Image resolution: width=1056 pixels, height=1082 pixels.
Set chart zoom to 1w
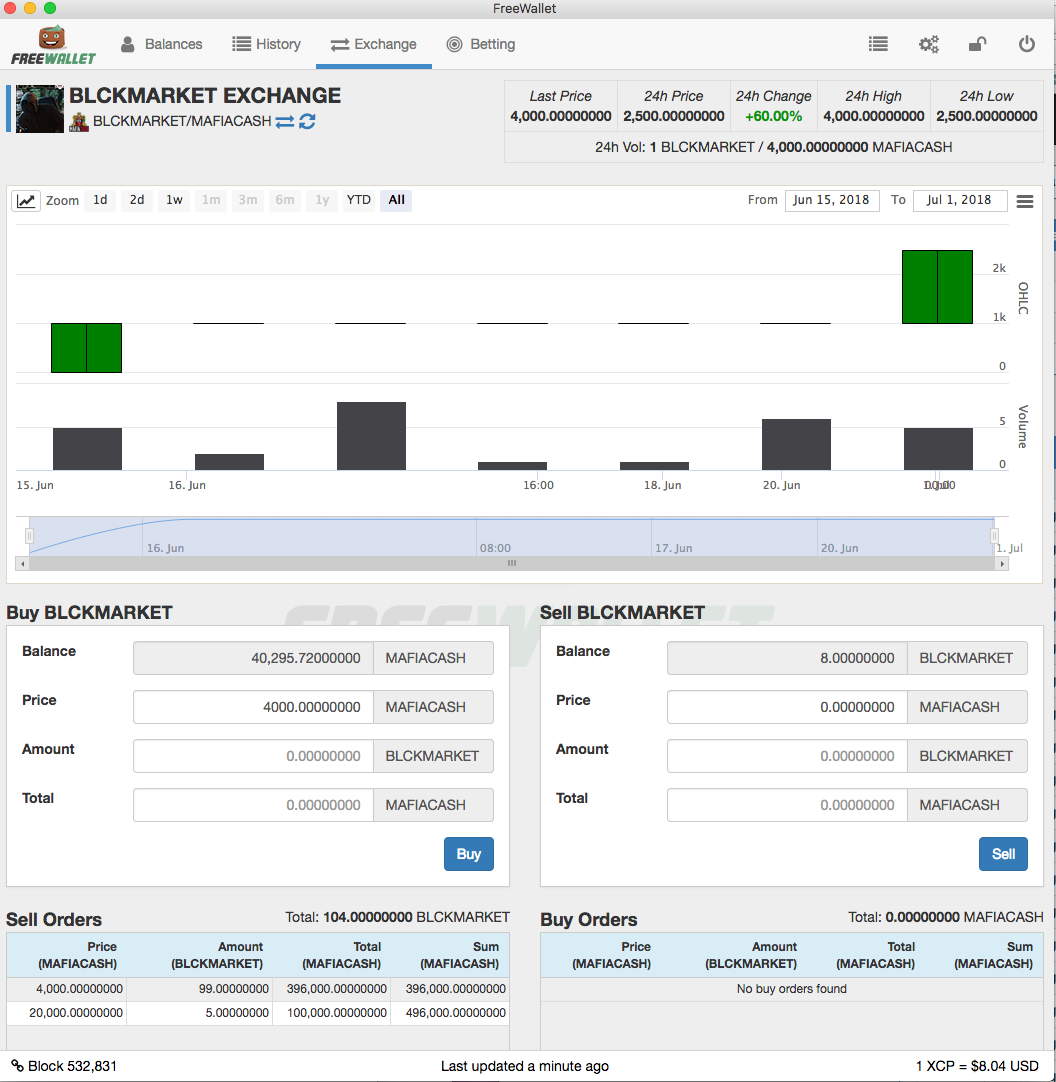pos(174,200)
